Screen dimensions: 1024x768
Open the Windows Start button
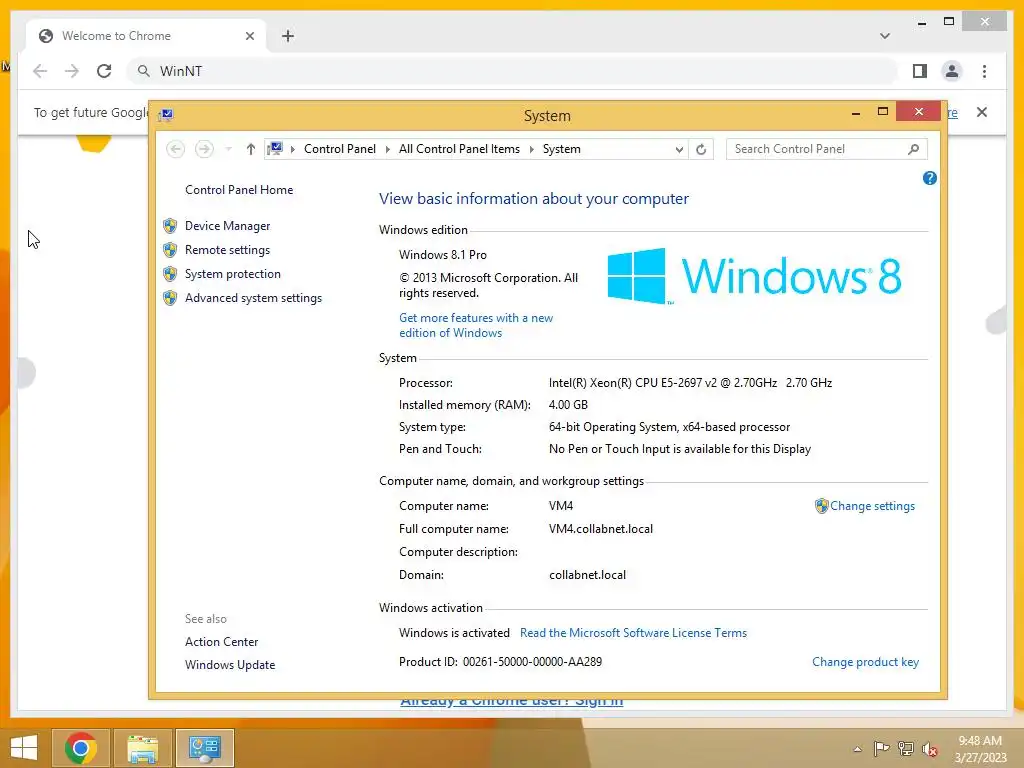click(24, 748)
